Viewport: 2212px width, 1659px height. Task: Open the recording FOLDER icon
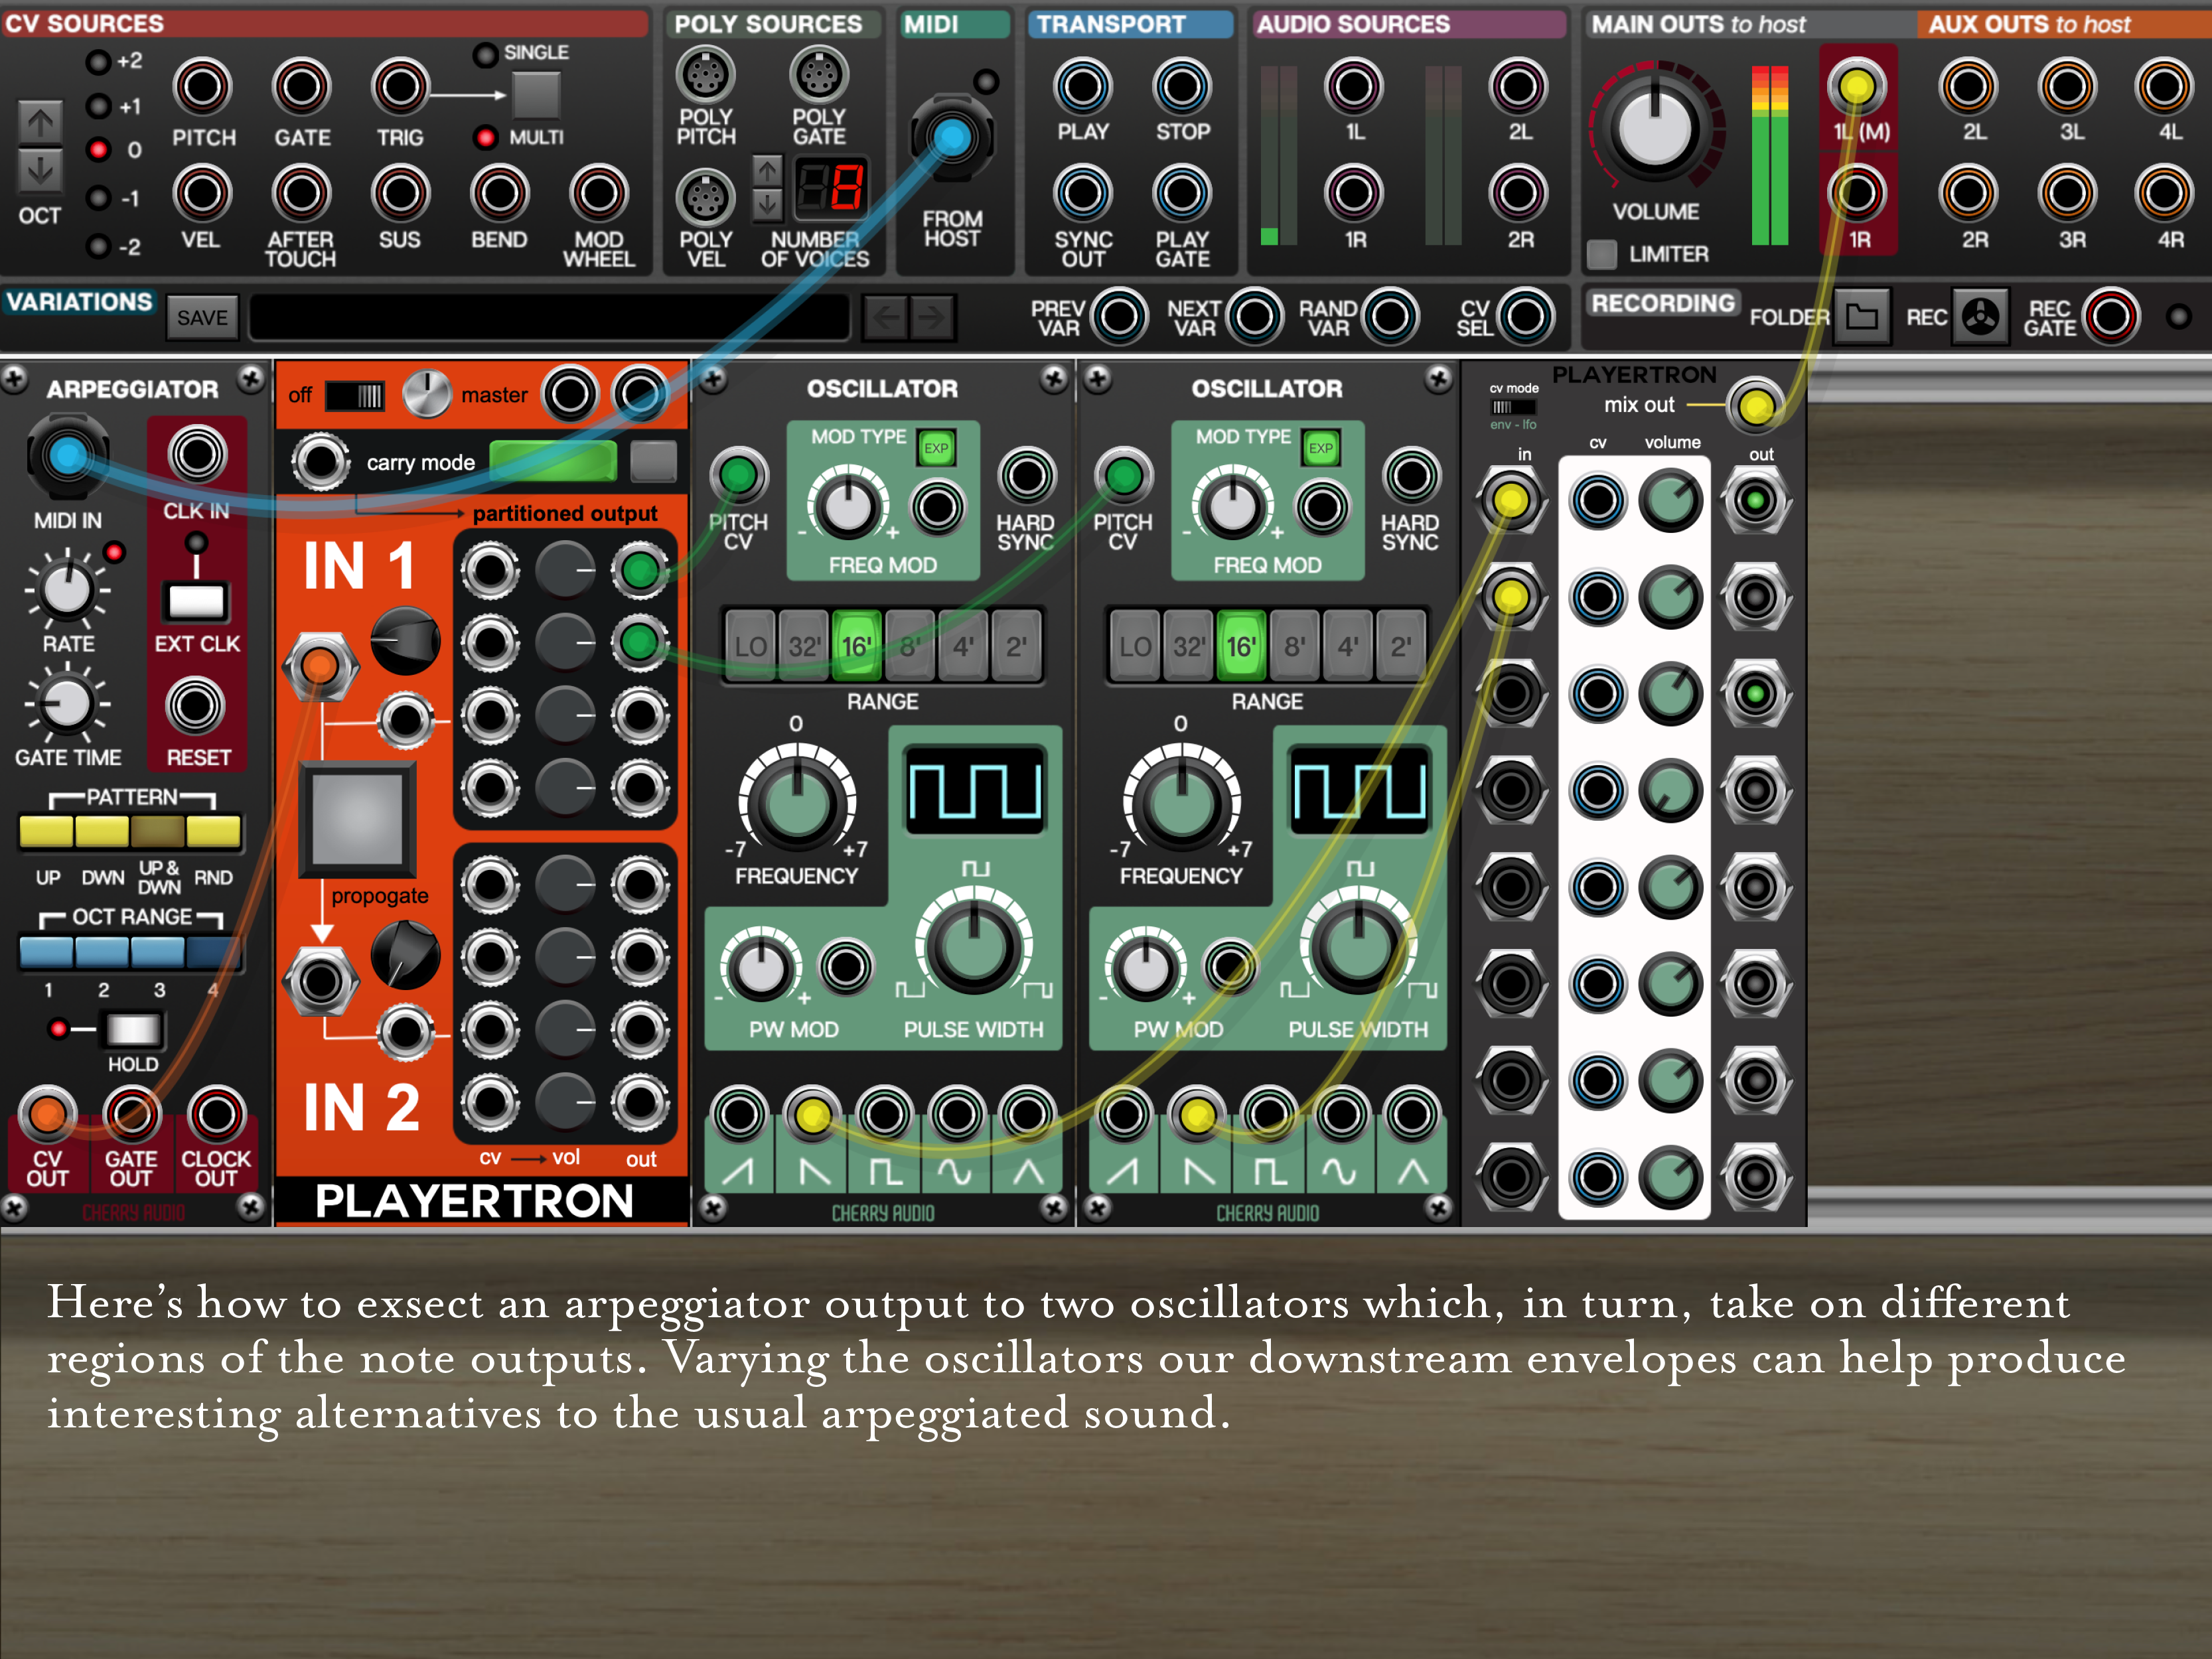pos(1861,317)
